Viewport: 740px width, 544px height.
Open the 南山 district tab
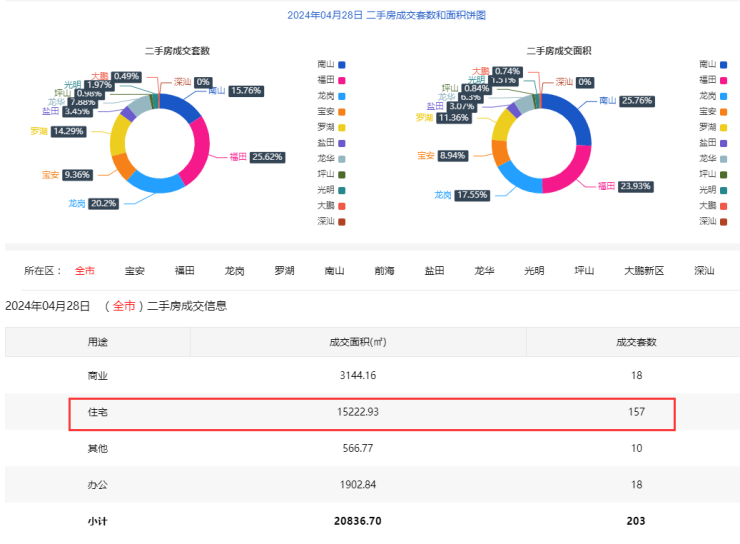click(x=334, y=271)
